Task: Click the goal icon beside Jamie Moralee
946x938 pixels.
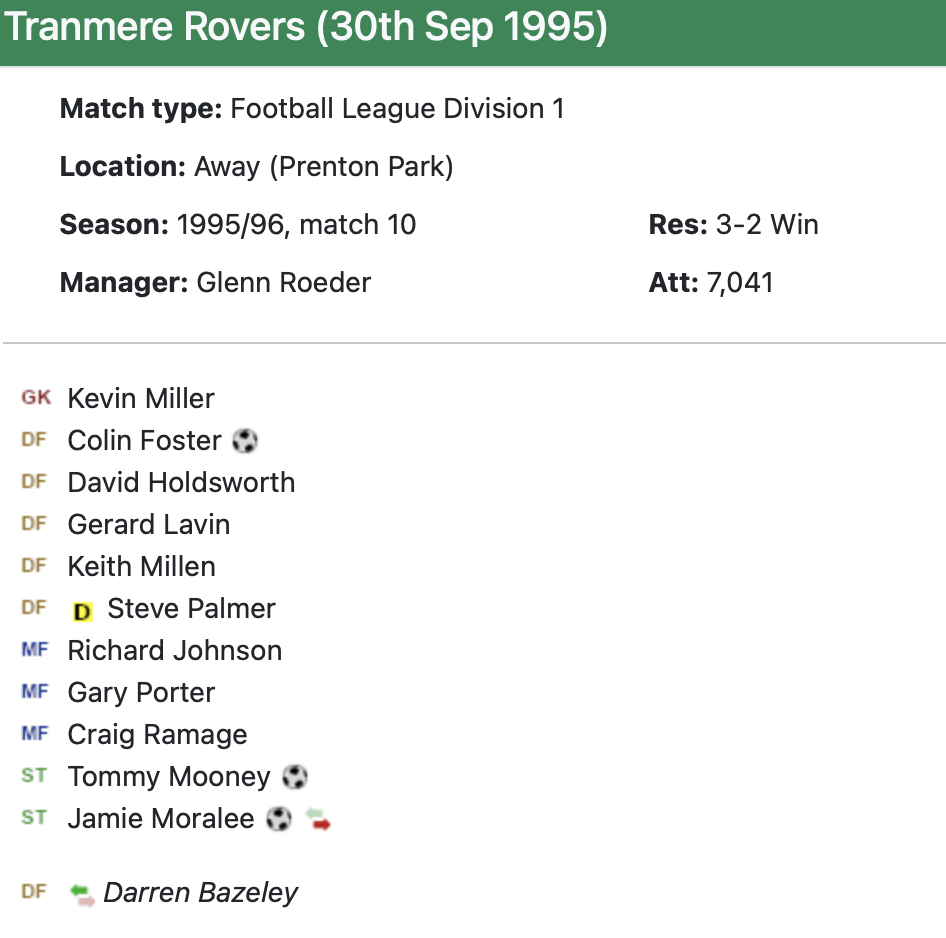Action: click(x=279, y=819)
